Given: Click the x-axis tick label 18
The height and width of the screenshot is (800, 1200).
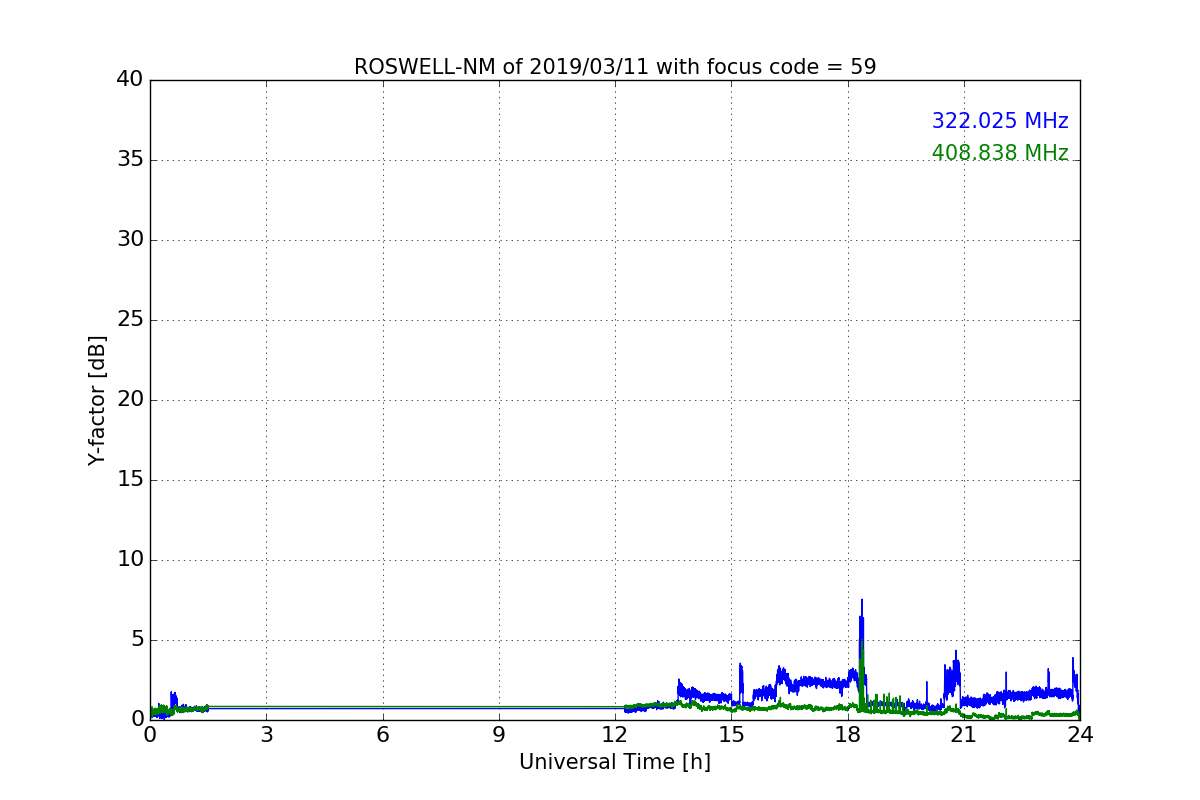Looking at the screenshot, I should 847,734.
